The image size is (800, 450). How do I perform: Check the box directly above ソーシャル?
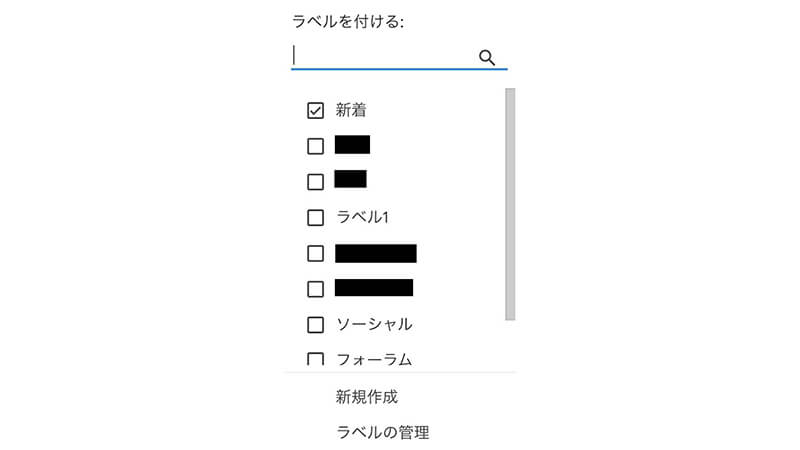click(x=316, y=289)
